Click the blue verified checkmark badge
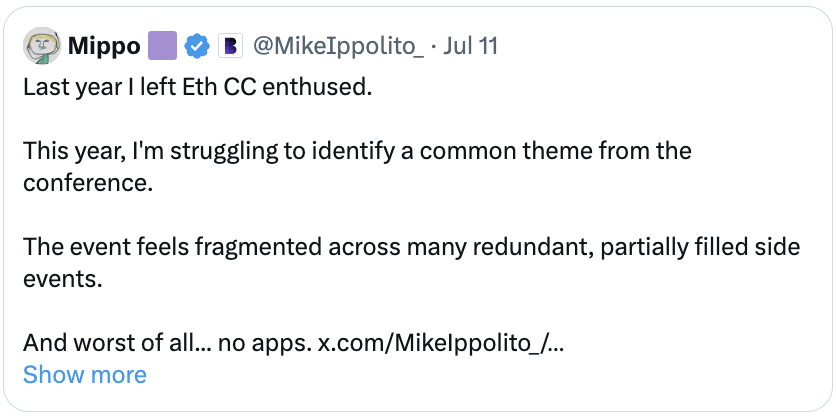 [197, 46]
